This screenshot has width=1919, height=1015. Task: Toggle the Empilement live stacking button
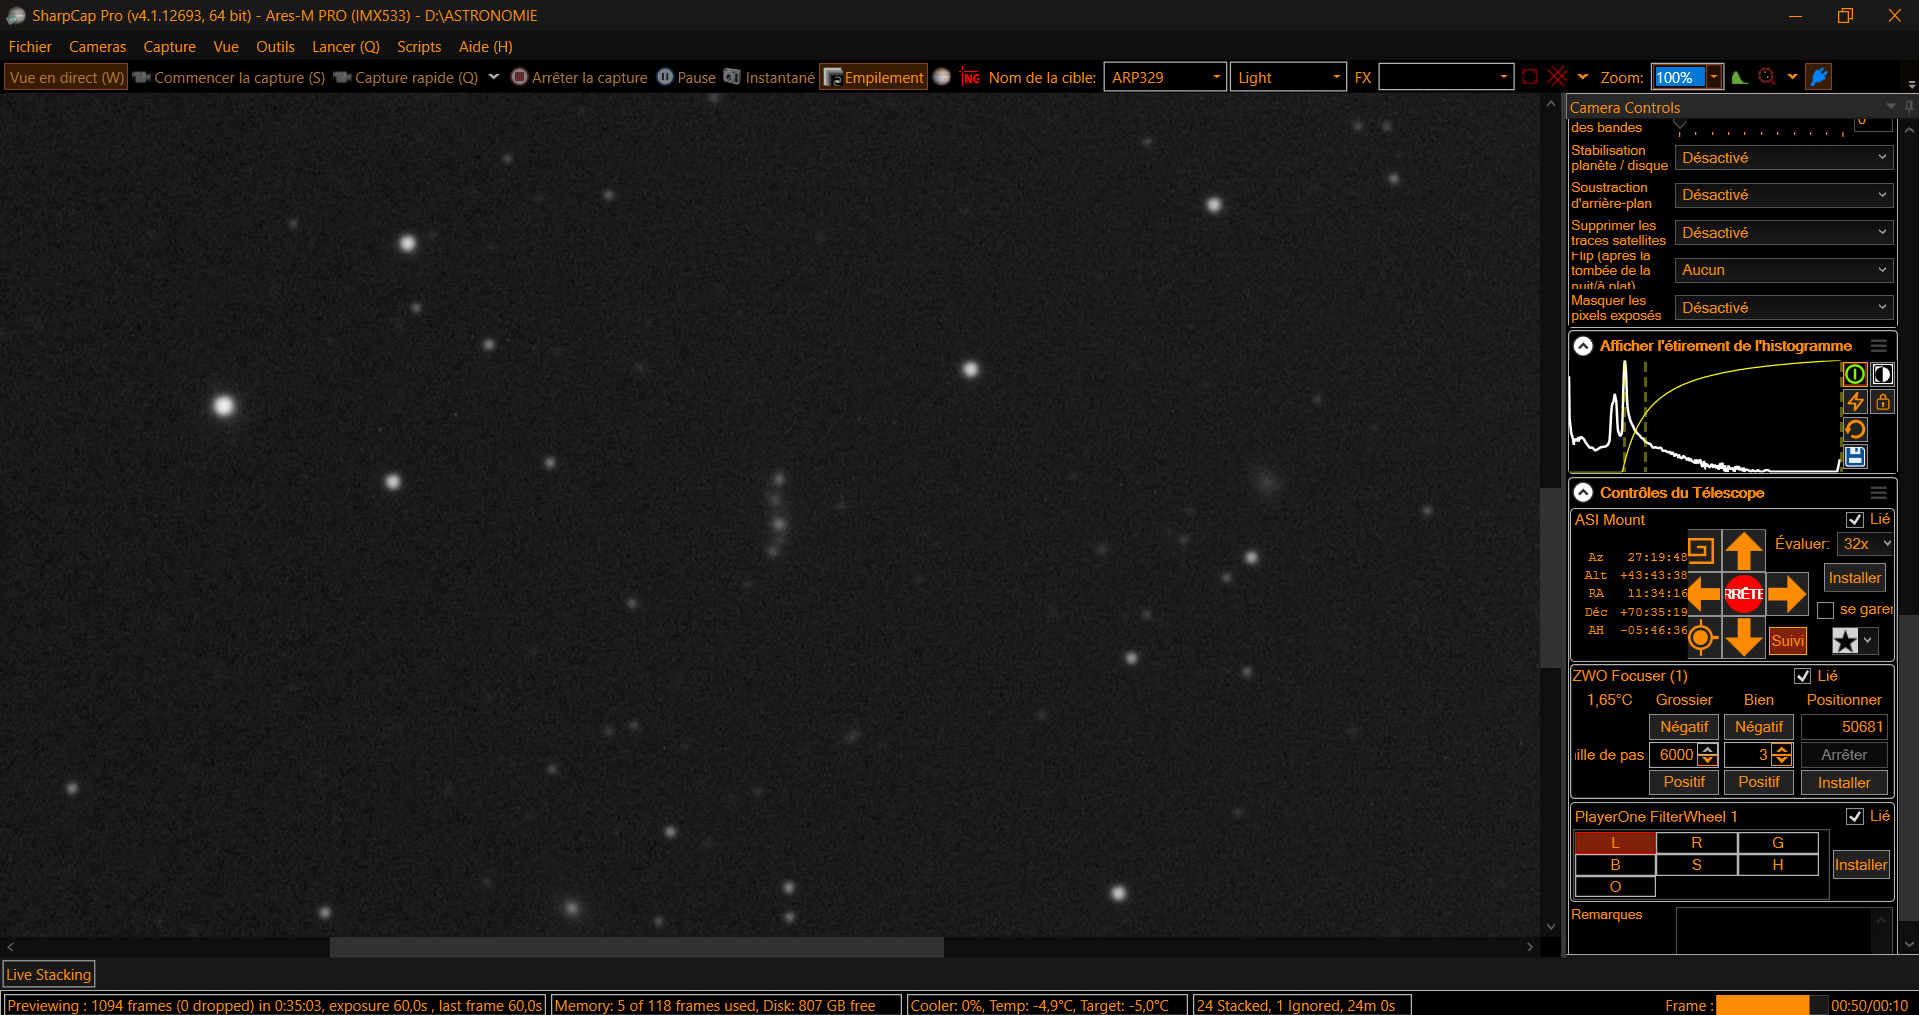(x=873, y=77)
